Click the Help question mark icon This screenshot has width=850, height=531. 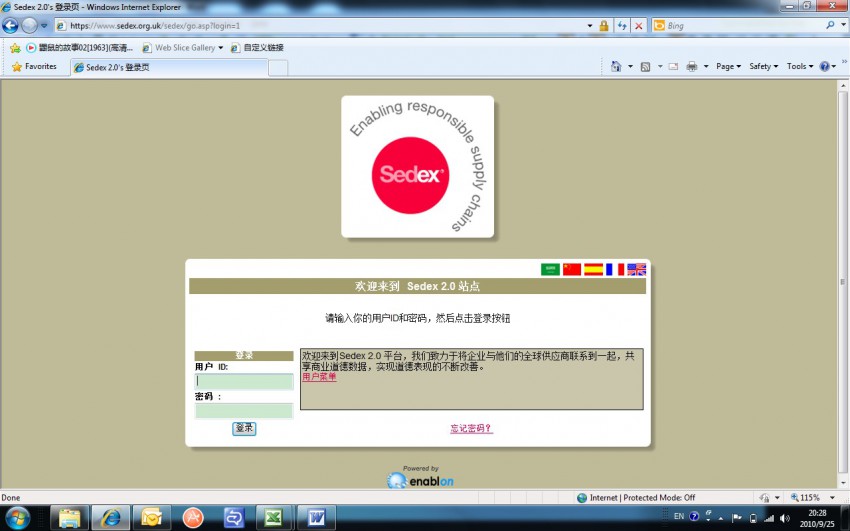tap(825, 66)
